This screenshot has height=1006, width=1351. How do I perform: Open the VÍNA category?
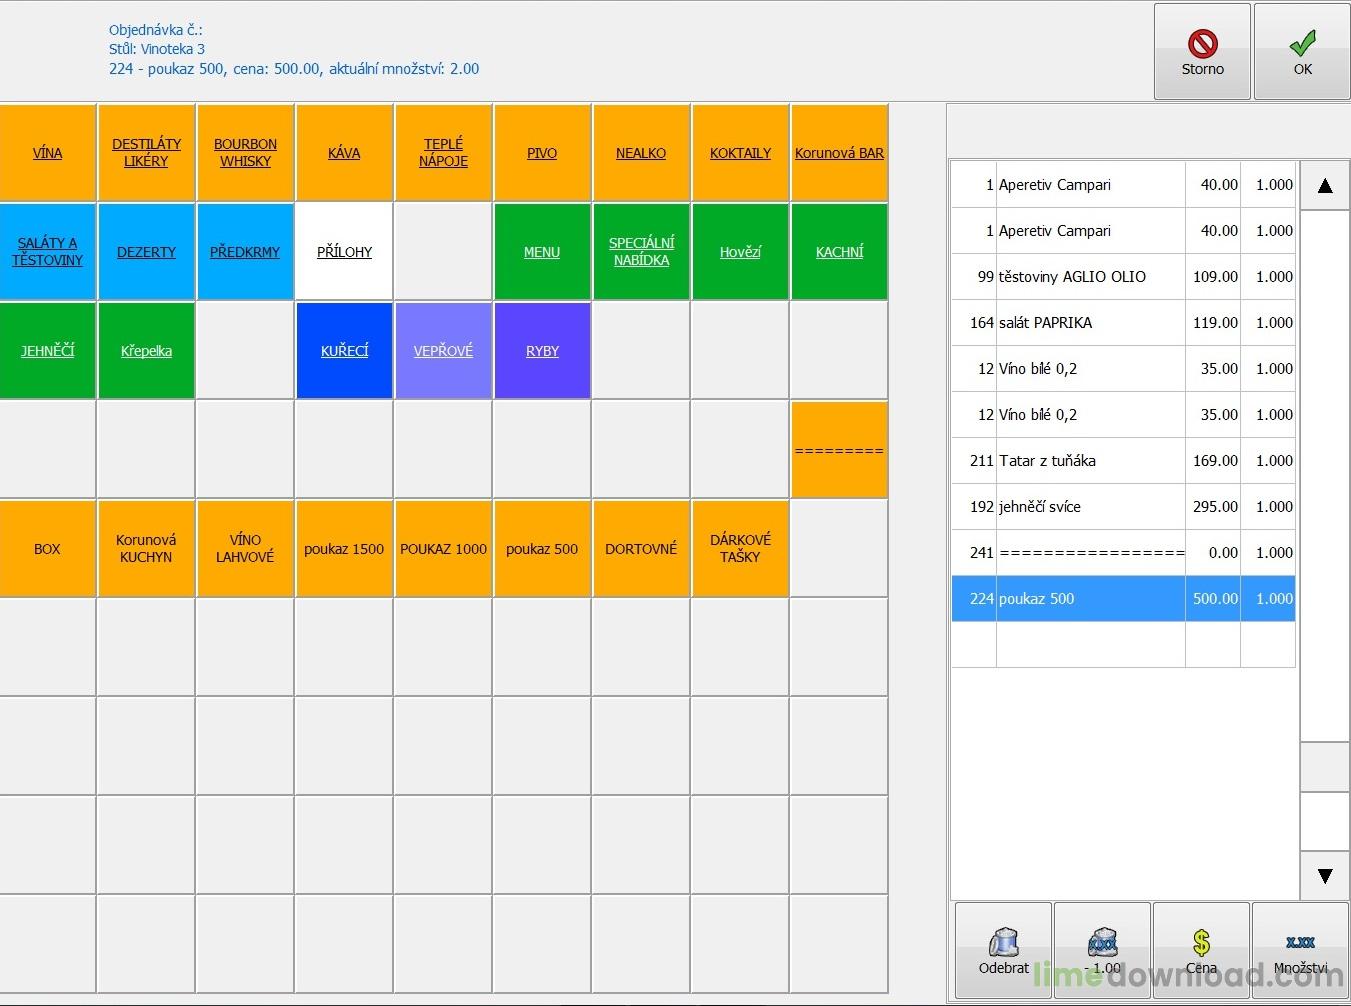(x=47, y=153)
